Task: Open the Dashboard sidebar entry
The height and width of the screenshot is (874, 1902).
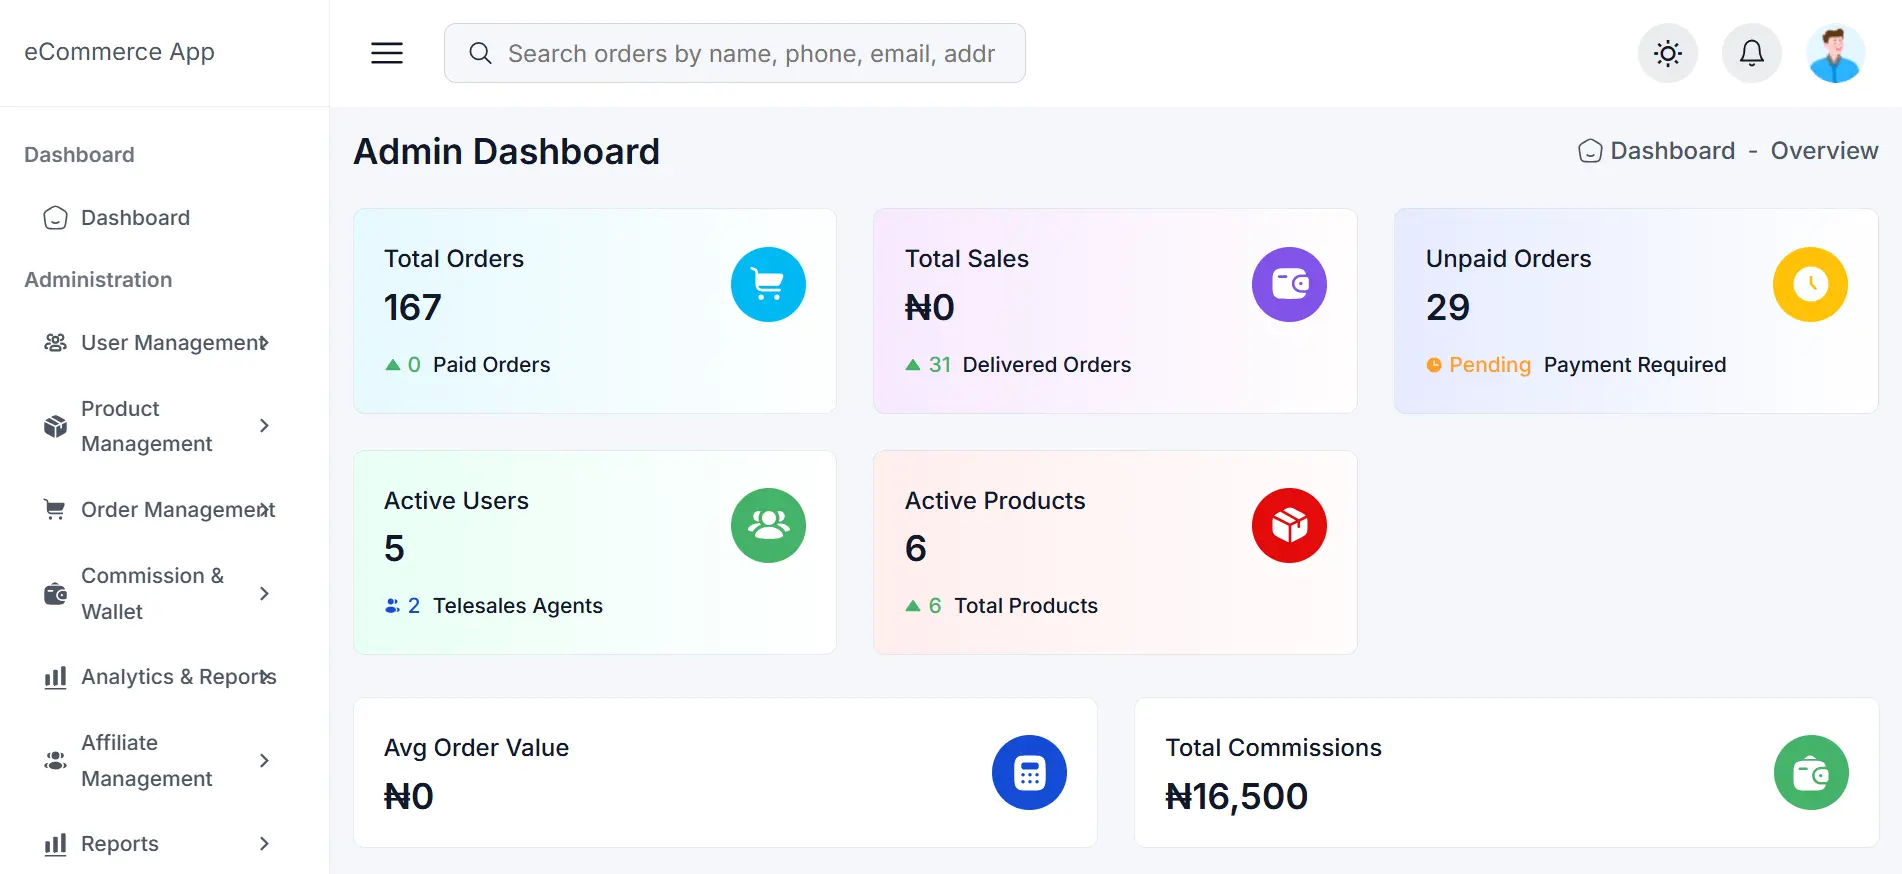Action: click(135, 217)
